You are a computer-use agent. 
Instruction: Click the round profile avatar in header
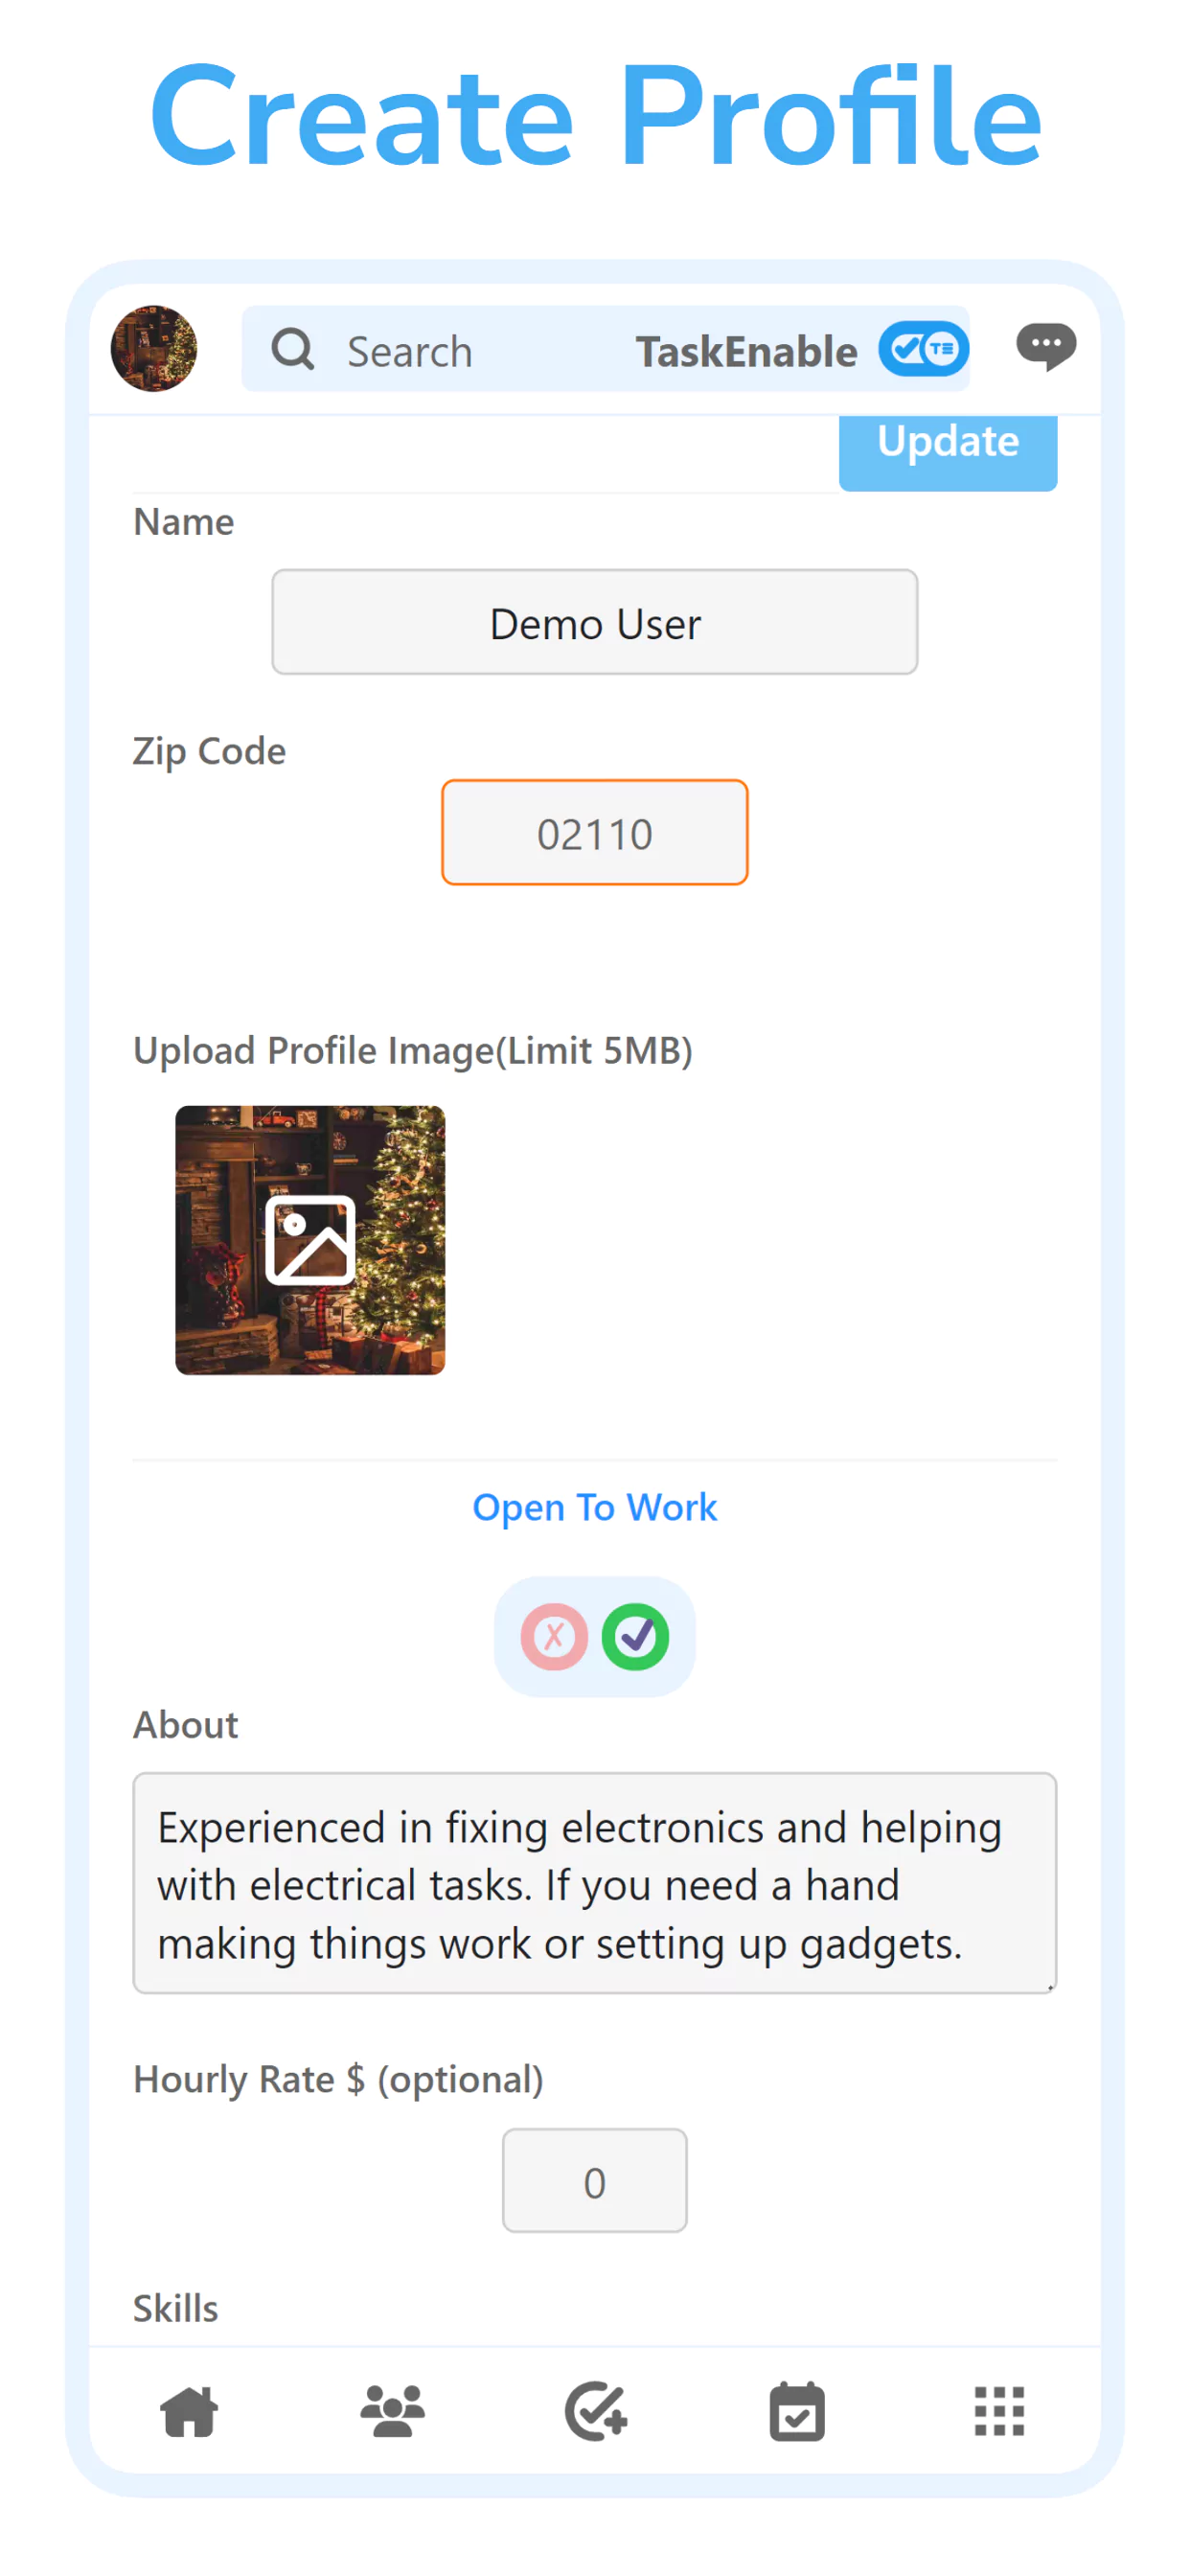154,348
